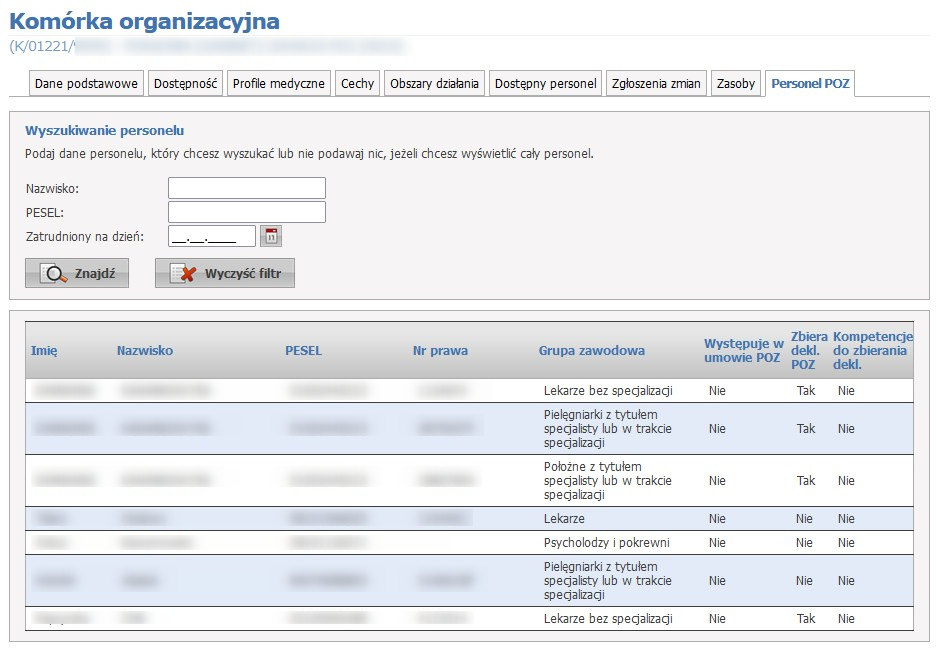Select the Zatrudniony na dzień date field
Viewport: 936px width, 649px height.
tap(211, 236)
